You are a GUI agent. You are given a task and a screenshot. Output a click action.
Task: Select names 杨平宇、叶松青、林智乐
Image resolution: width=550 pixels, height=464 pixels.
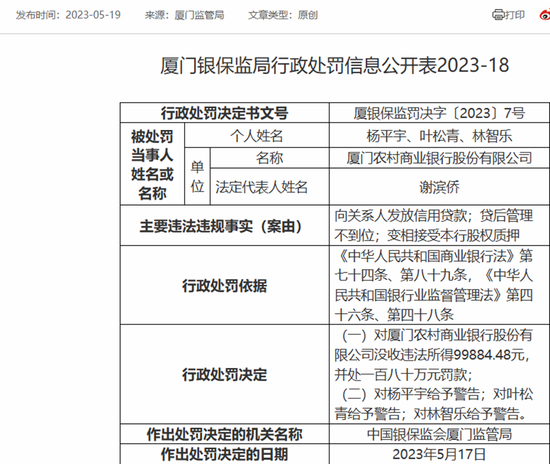(x=439, y=136)
